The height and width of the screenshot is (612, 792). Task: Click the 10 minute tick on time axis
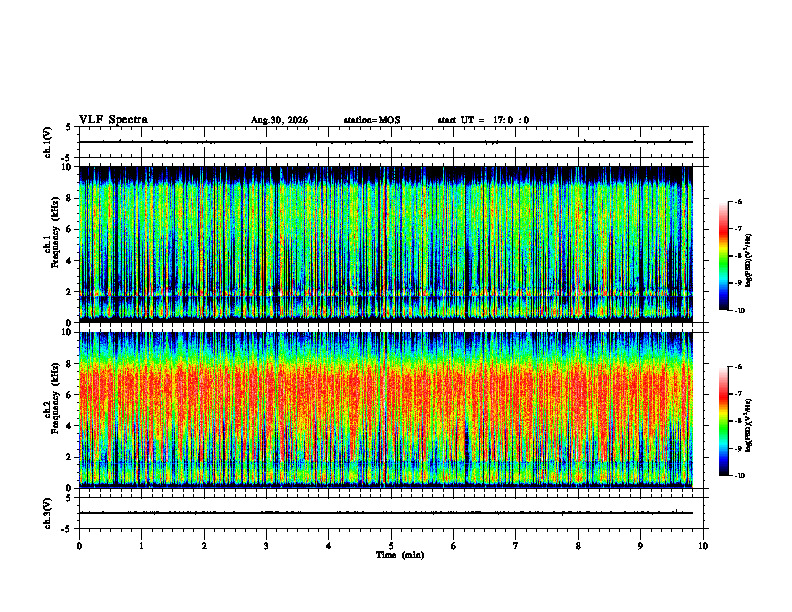703,546
